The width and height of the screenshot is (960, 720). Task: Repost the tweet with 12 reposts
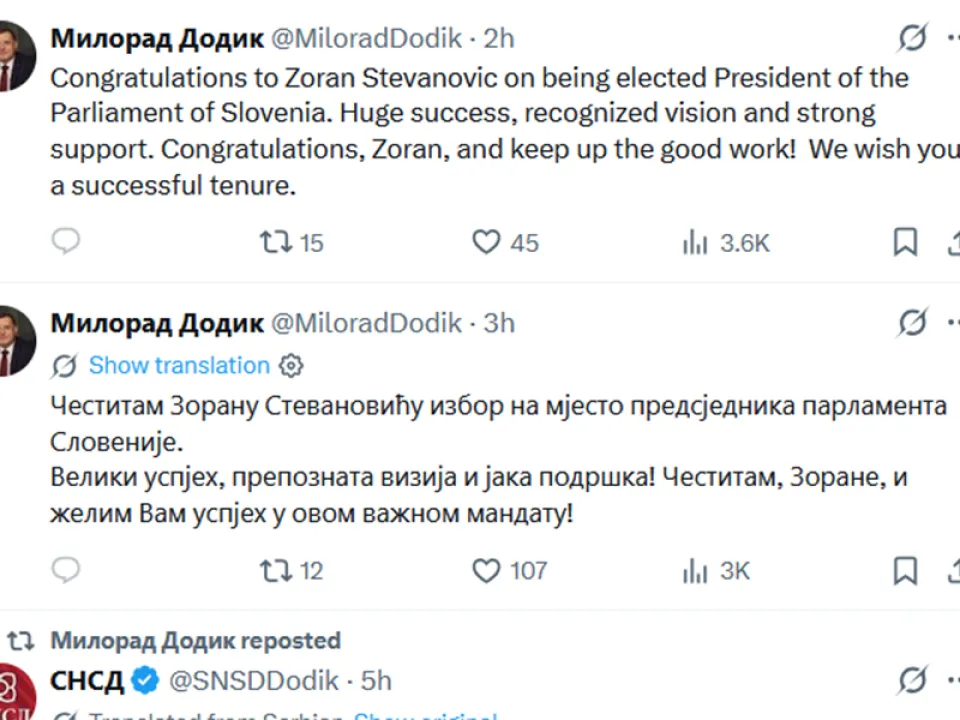[275, 570]
